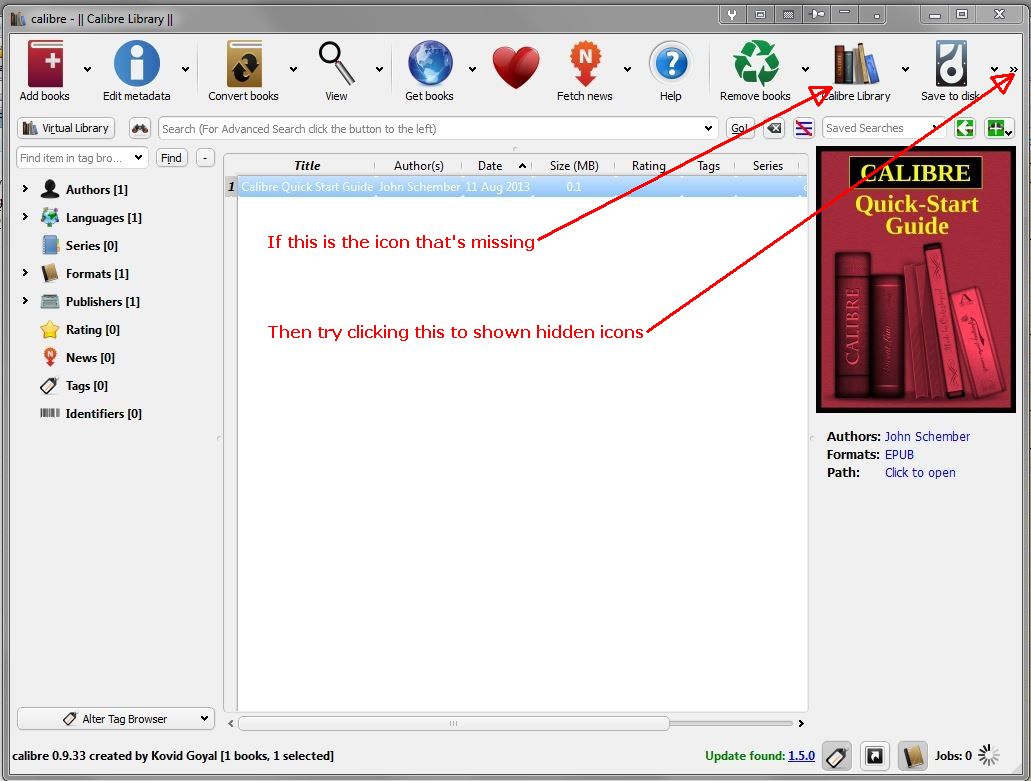Image resolution: width=1031 pixels, height=781 pixels.
Task: Clear search with the reset icon
Action: pyautogui.click(x=775, y=128)
